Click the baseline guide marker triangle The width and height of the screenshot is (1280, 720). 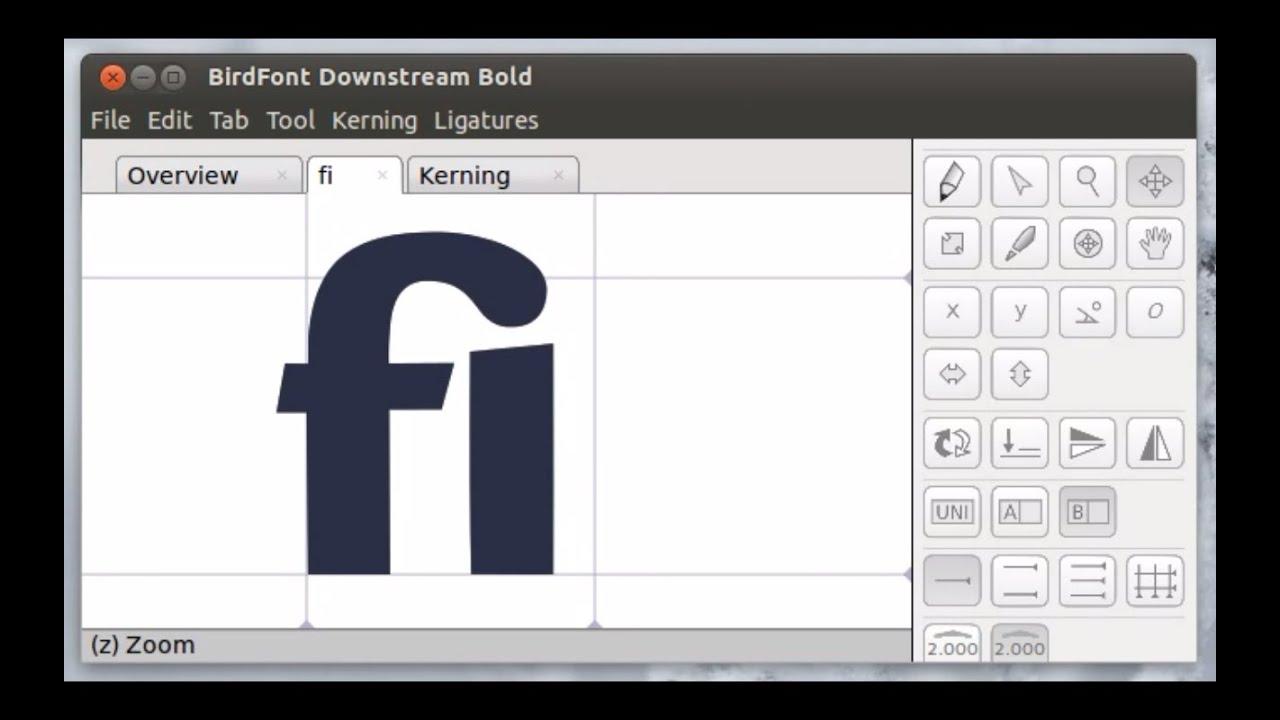[x=907, y=575]
